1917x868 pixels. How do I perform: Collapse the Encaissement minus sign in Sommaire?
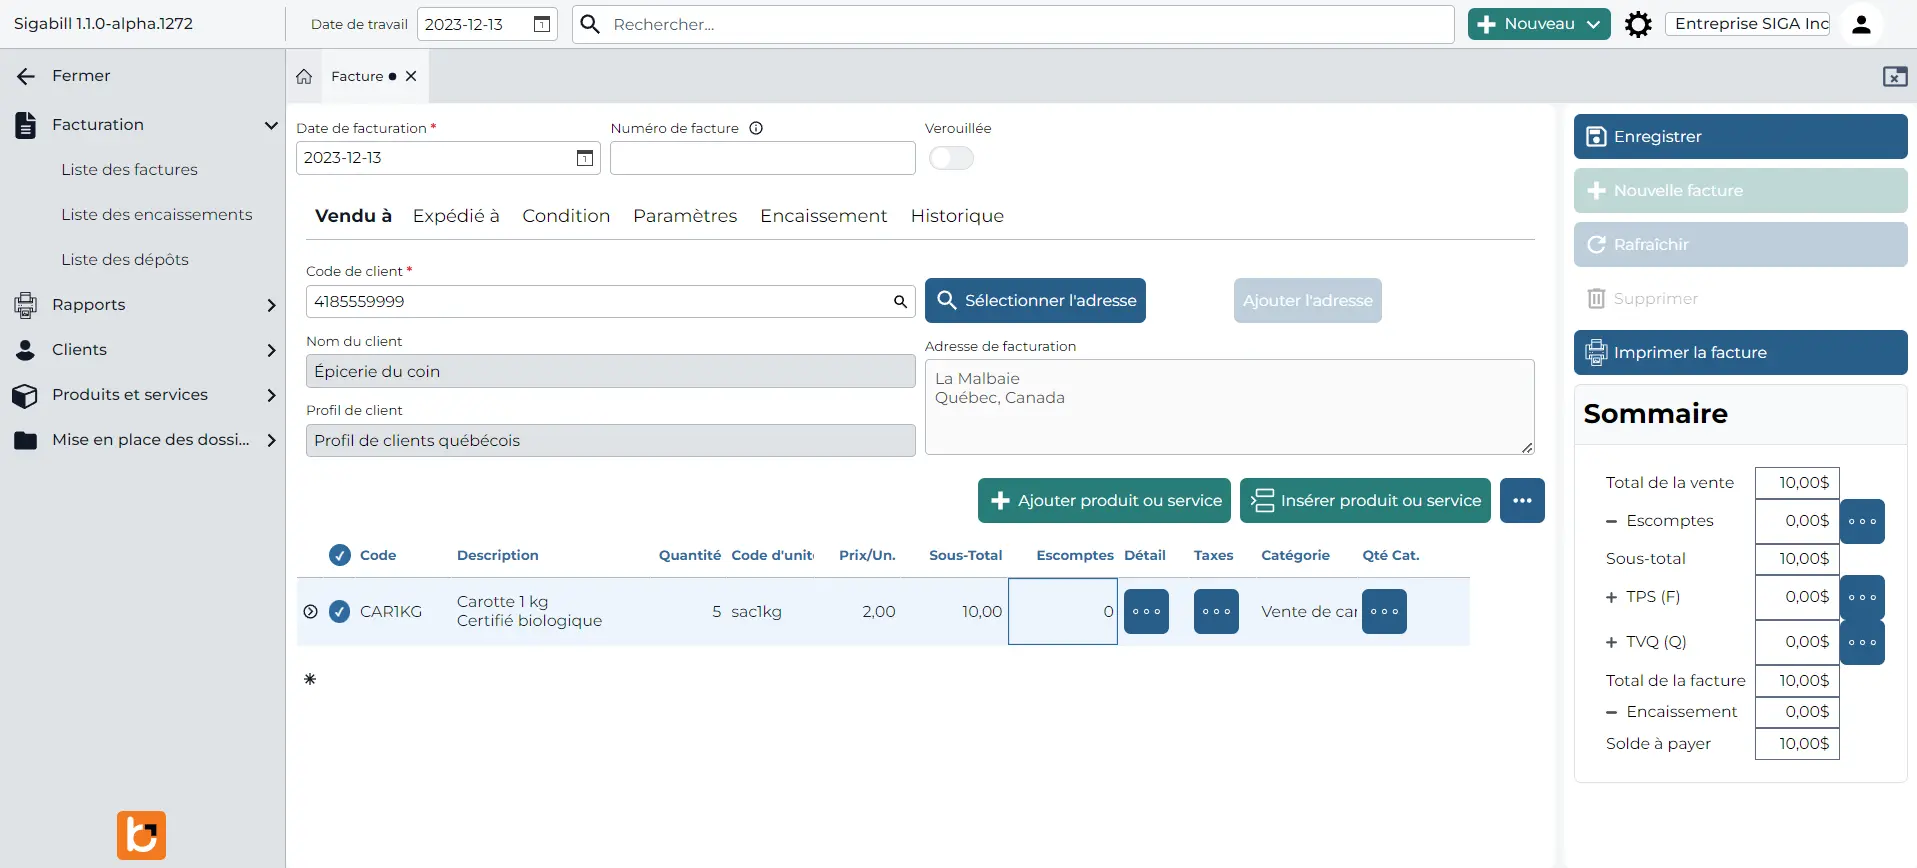(x=1611, y=712)
